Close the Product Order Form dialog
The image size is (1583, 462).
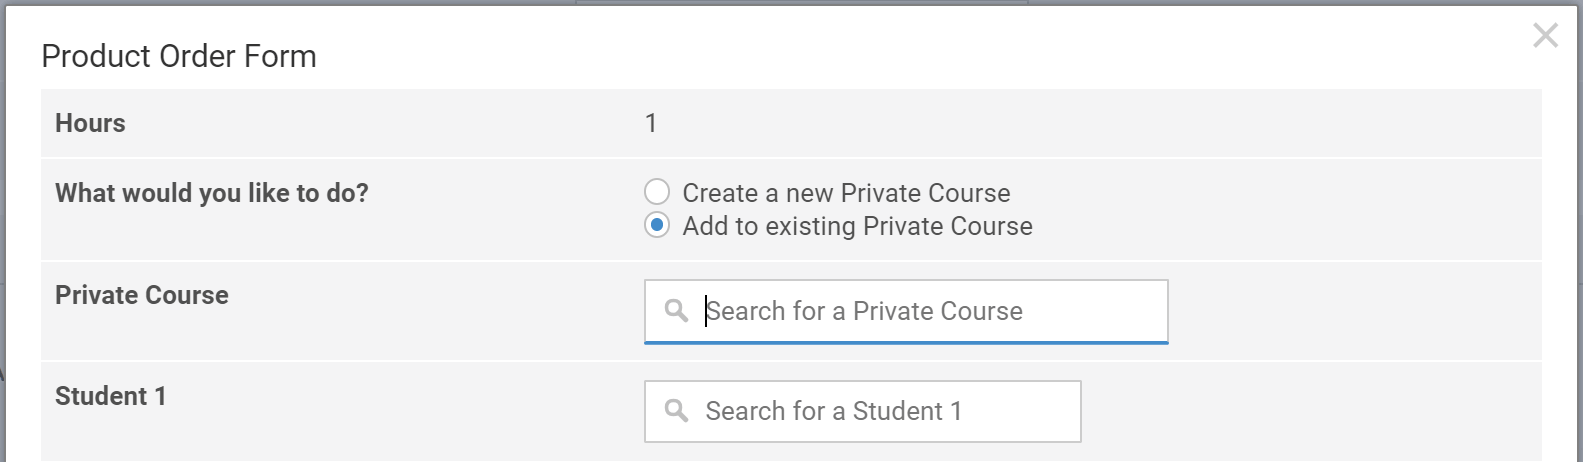pyautogui.click(x=1545, y=36)
